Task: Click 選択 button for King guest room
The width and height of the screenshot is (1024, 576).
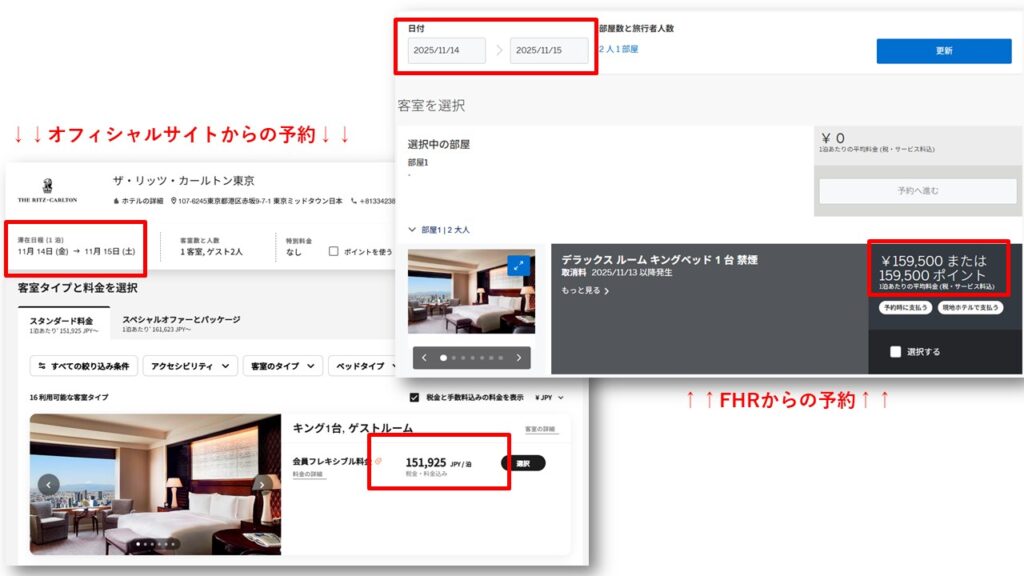Action: [x=523, y=463]
